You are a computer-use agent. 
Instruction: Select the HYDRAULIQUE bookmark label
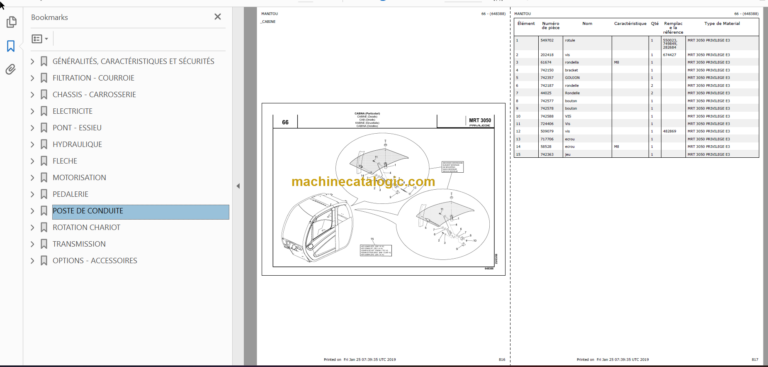pos(77,145)
